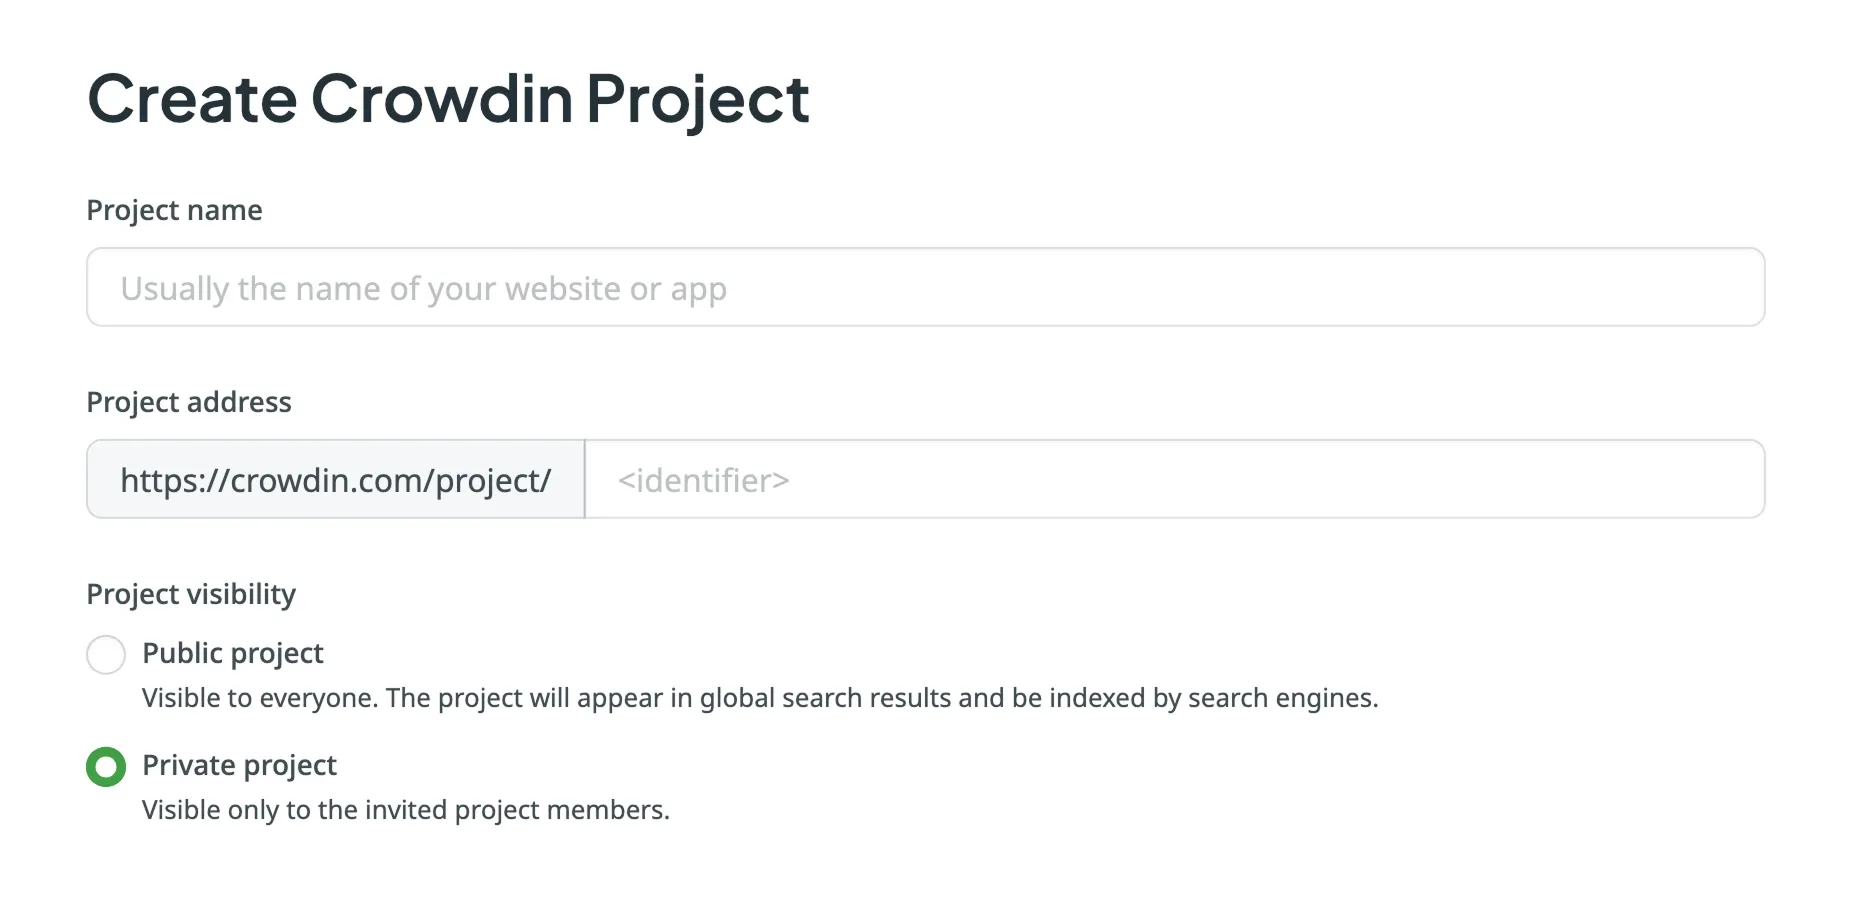This screenshot has width=1864, height=903.
Task: Click the Public project option text
Action: point(232,653)
